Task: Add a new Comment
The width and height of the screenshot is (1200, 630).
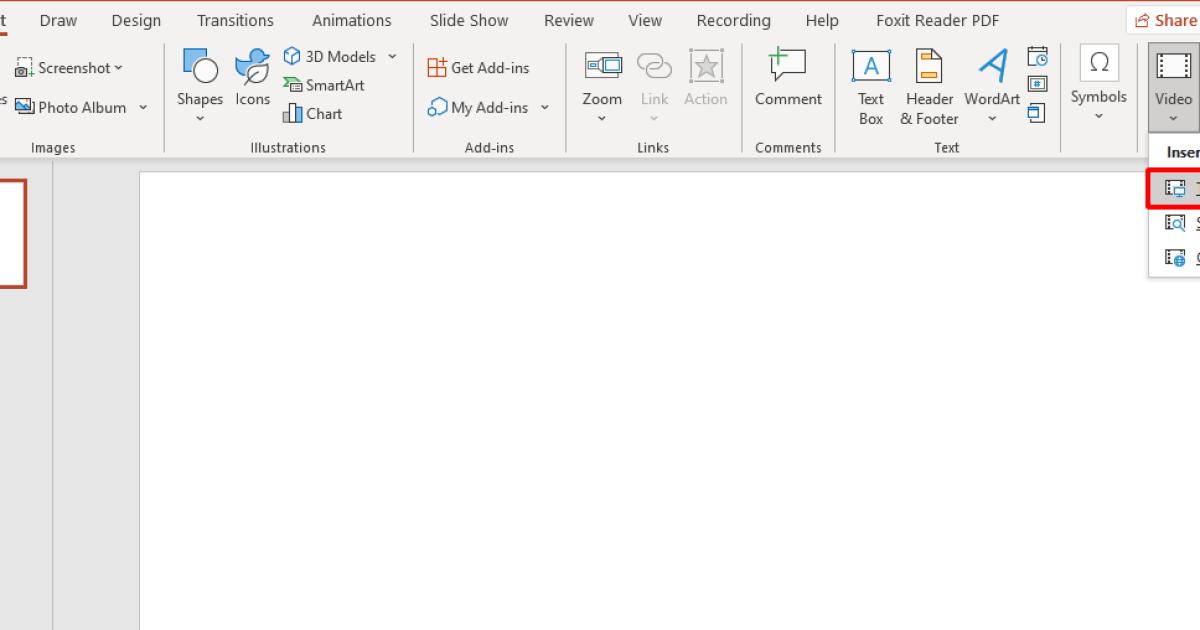Action: [x=788, y=78]
